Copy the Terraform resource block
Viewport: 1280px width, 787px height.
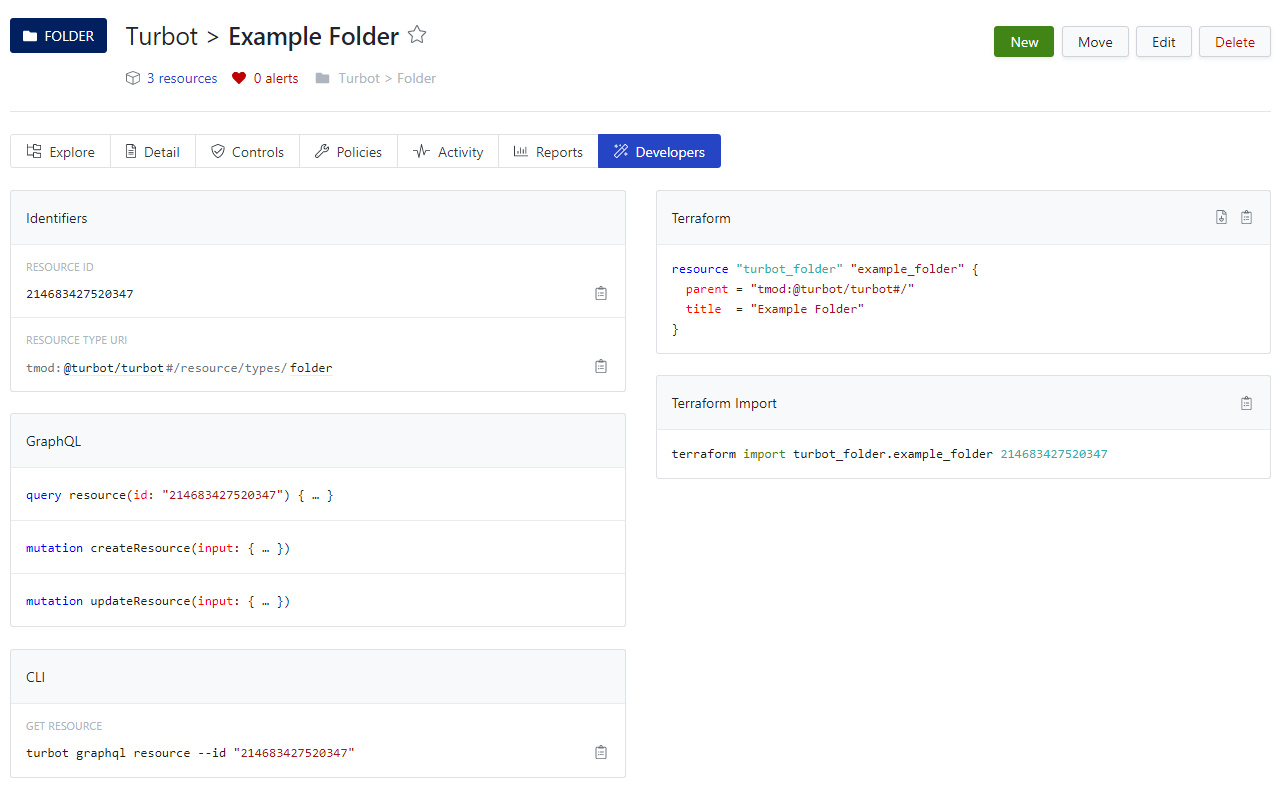tap(1246, 216)
